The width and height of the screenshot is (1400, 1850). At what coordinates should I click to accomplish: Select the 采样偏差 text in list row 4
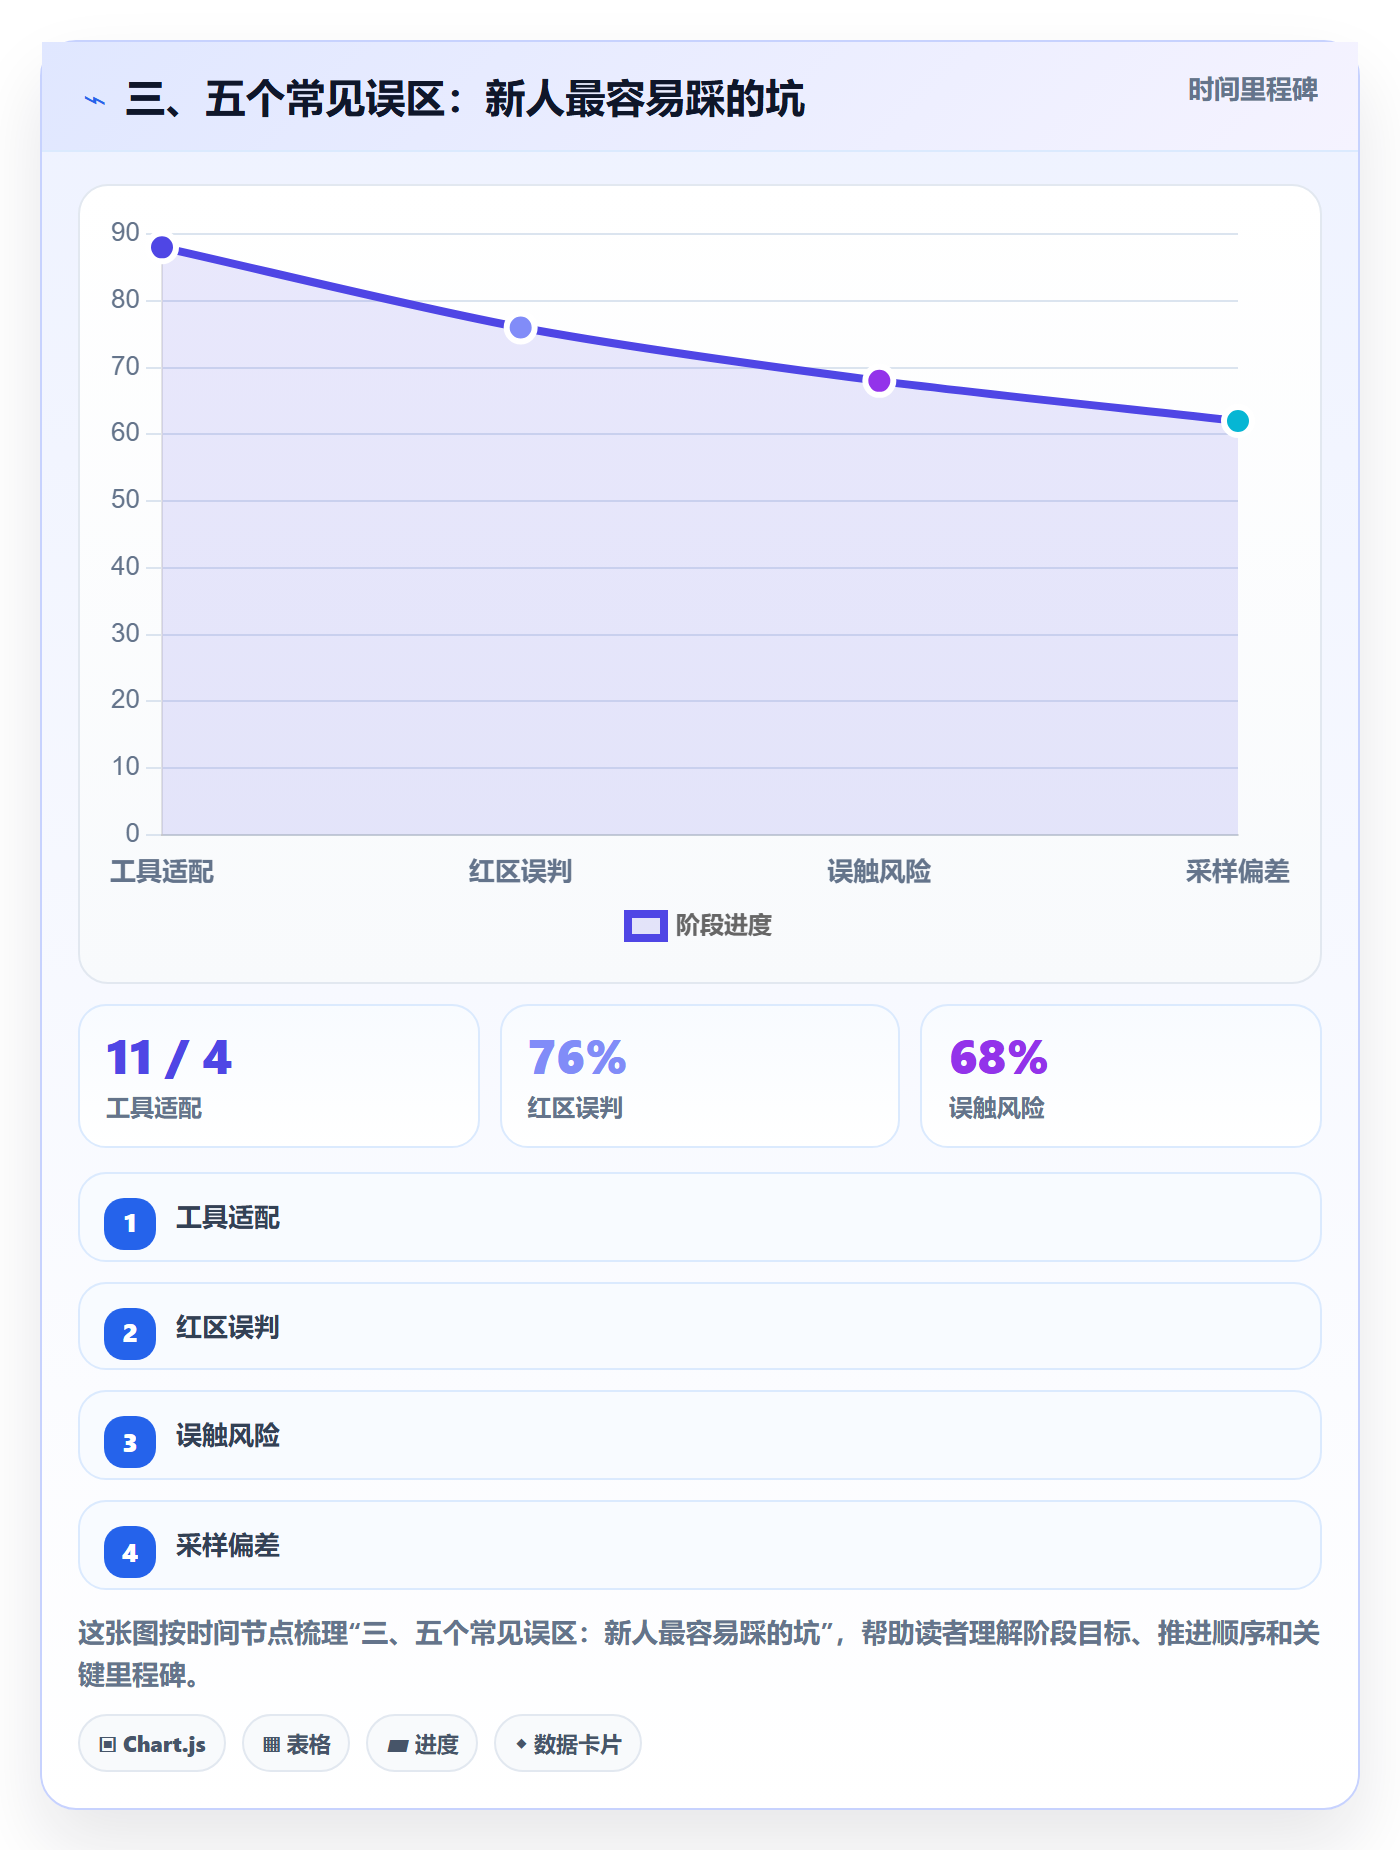[x=228, y=1546]
